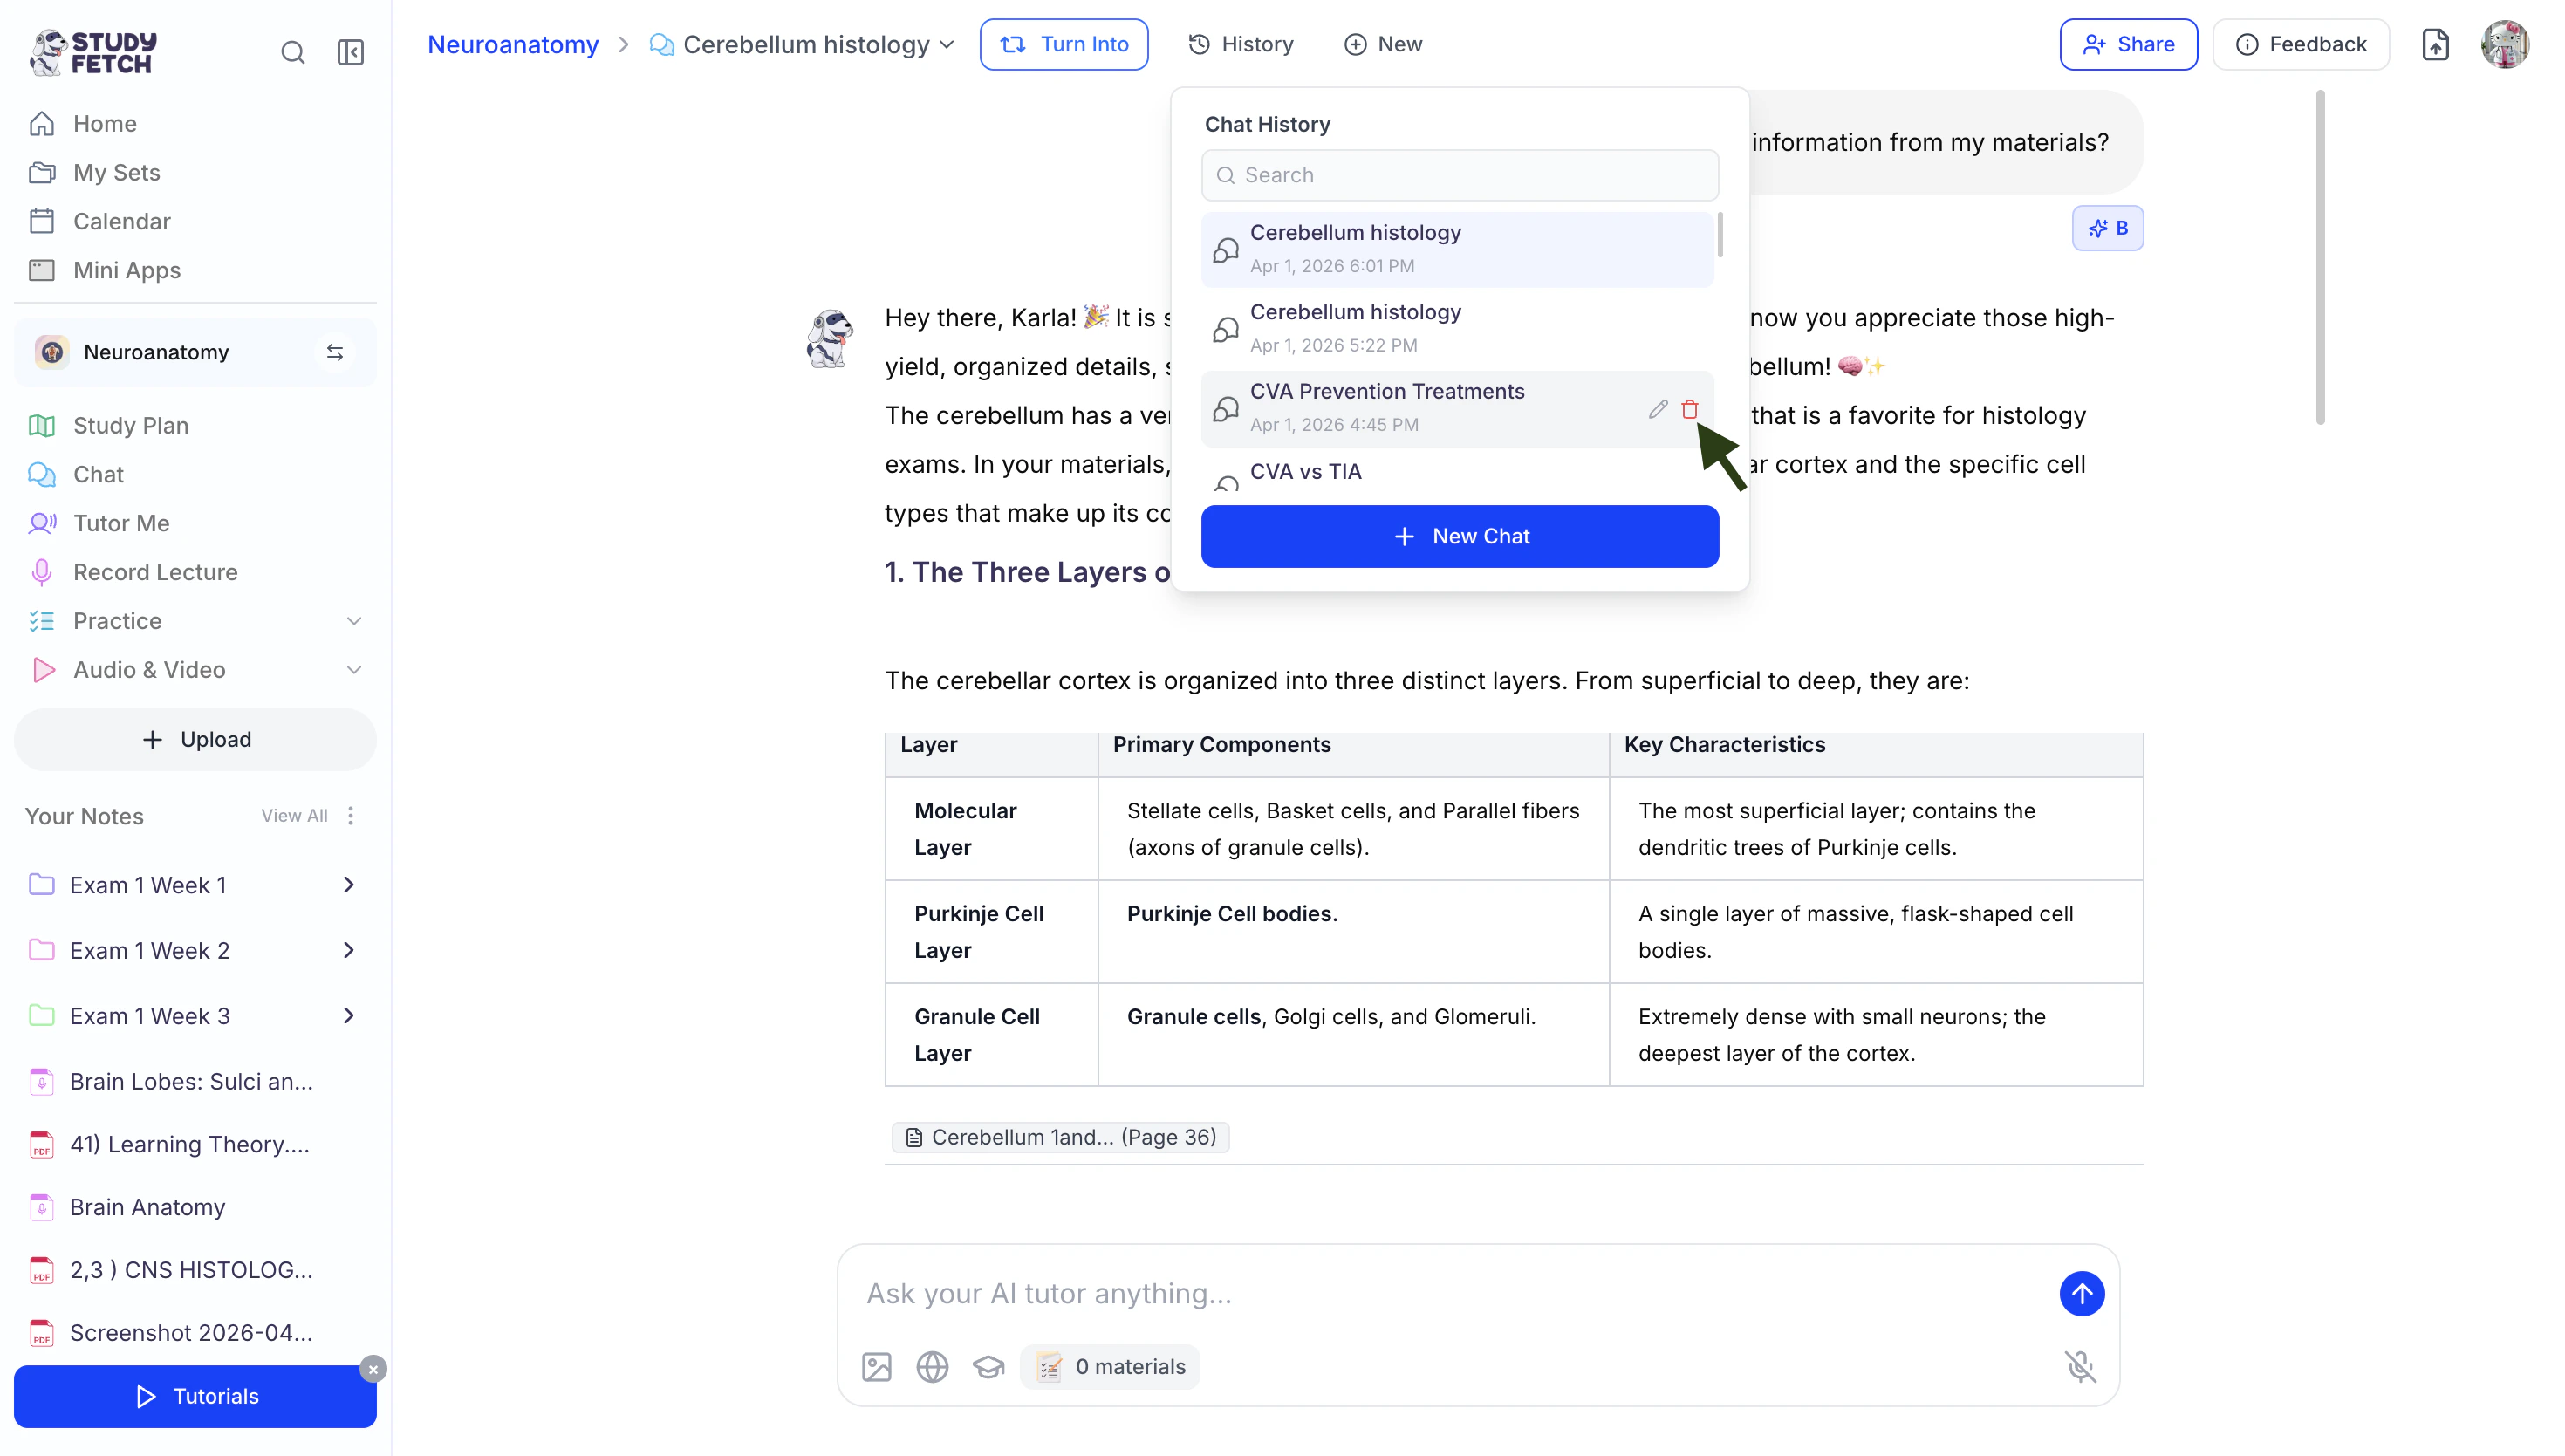Expand the Audio & Video section
Image resolution: width=2565 pixels, height=1456 pixels.
353,670
